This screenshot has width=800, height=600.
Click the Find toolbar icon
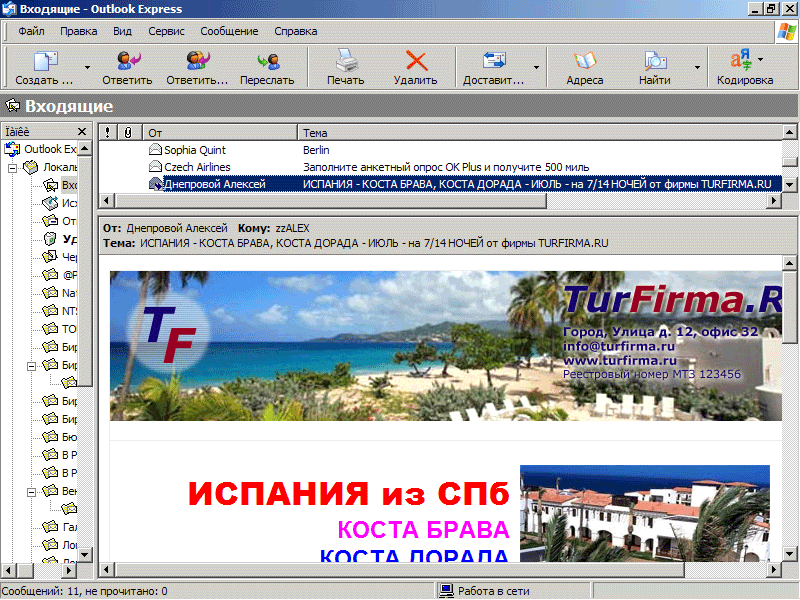tap(655, 62)
